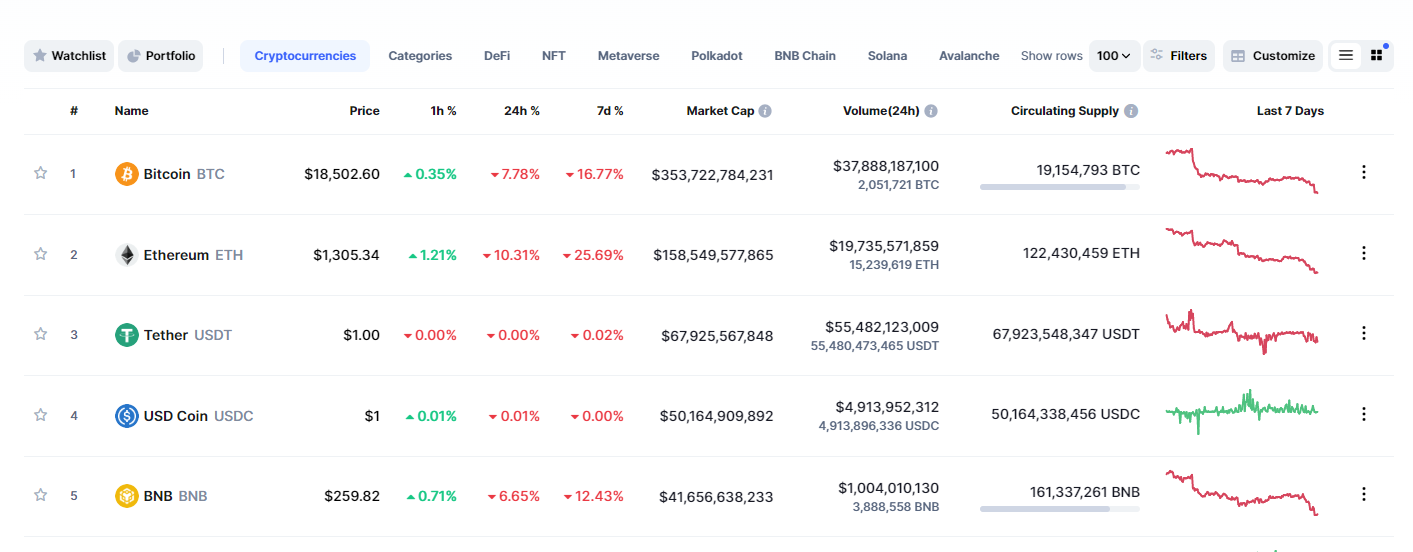Open the three-dot menu for BNB
The image size is (1413, 552).
[x=1363, y=493]
